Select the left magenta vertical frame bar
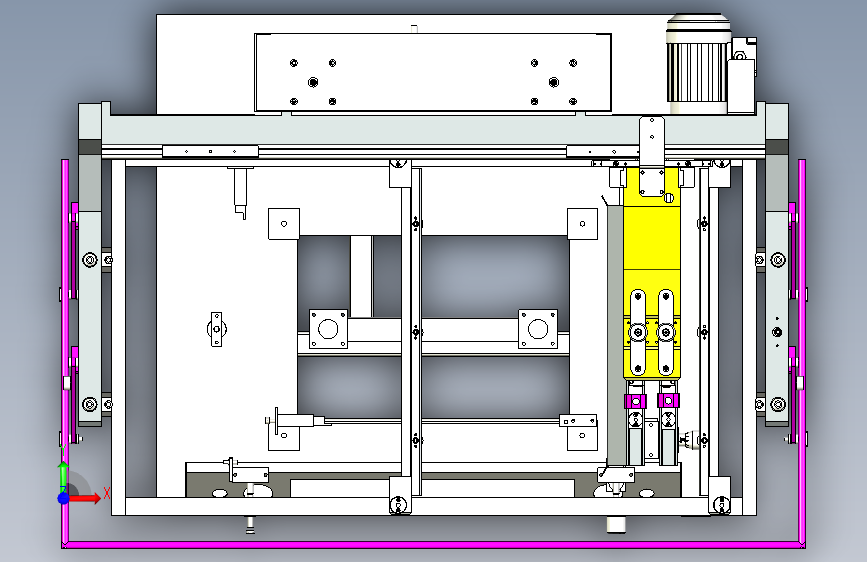 click(65, 352)
